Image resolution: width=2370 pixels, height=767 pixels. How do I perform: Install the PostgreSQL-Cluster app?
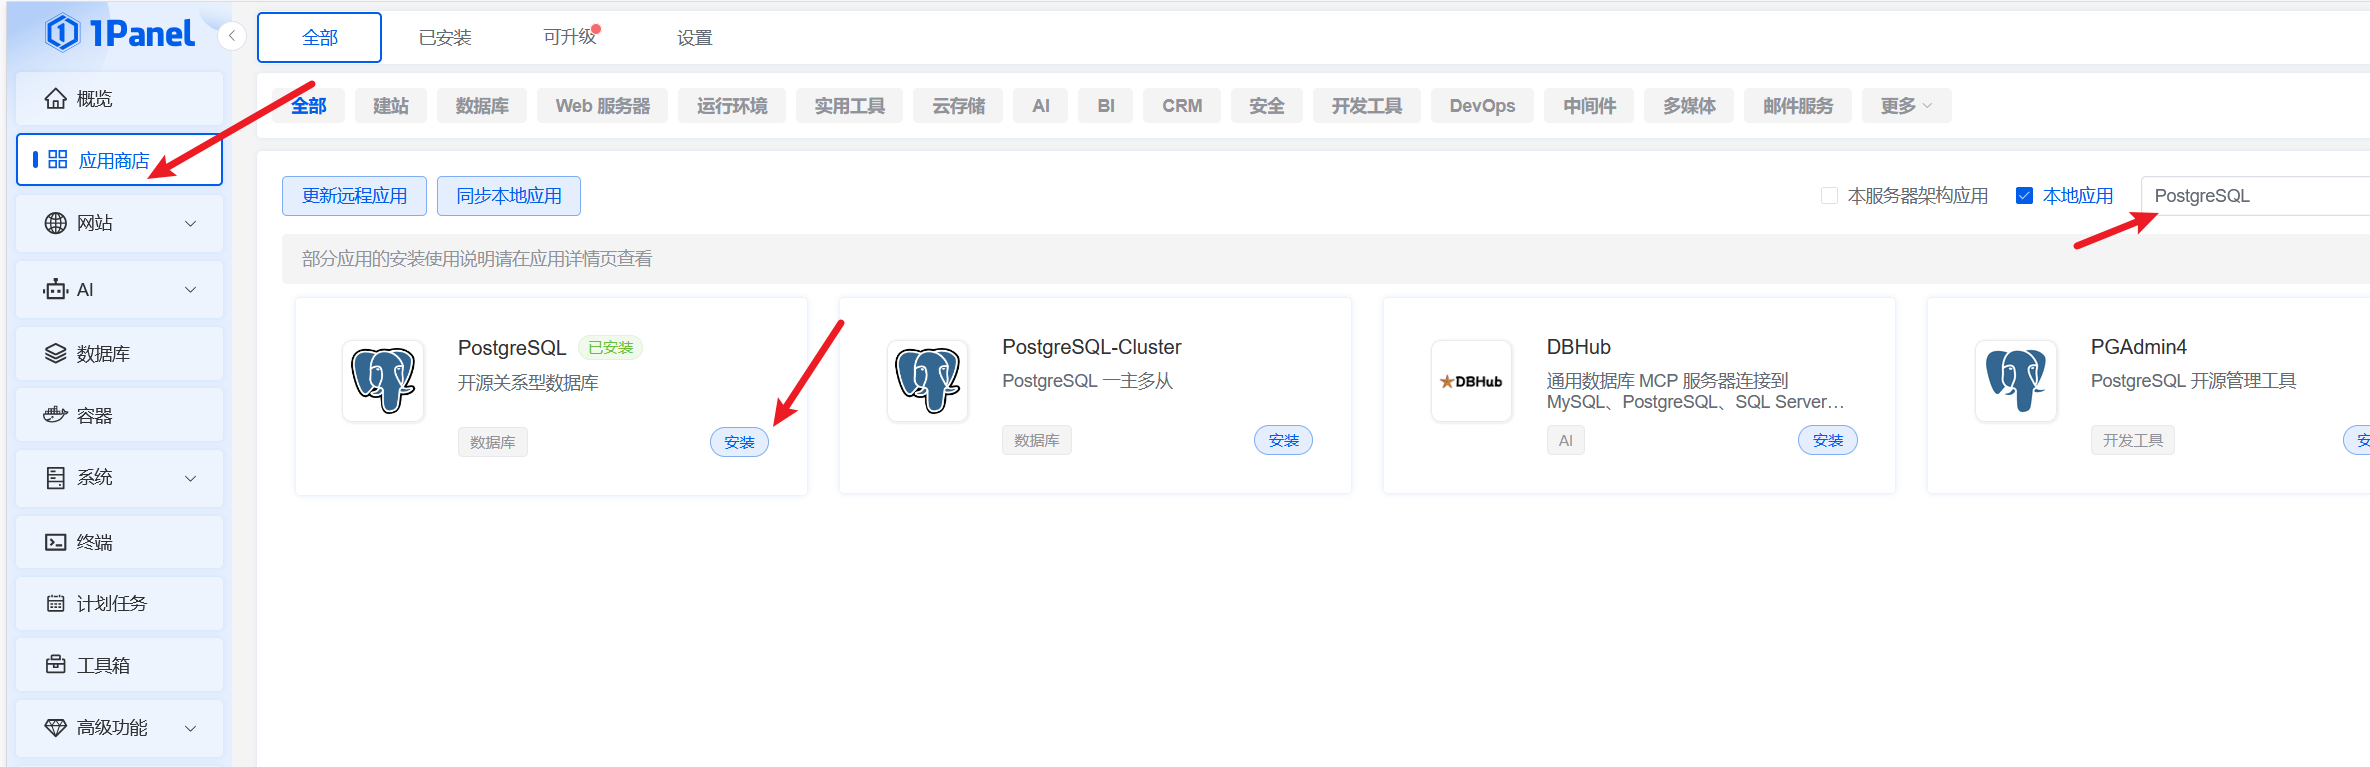(1283, 440)
